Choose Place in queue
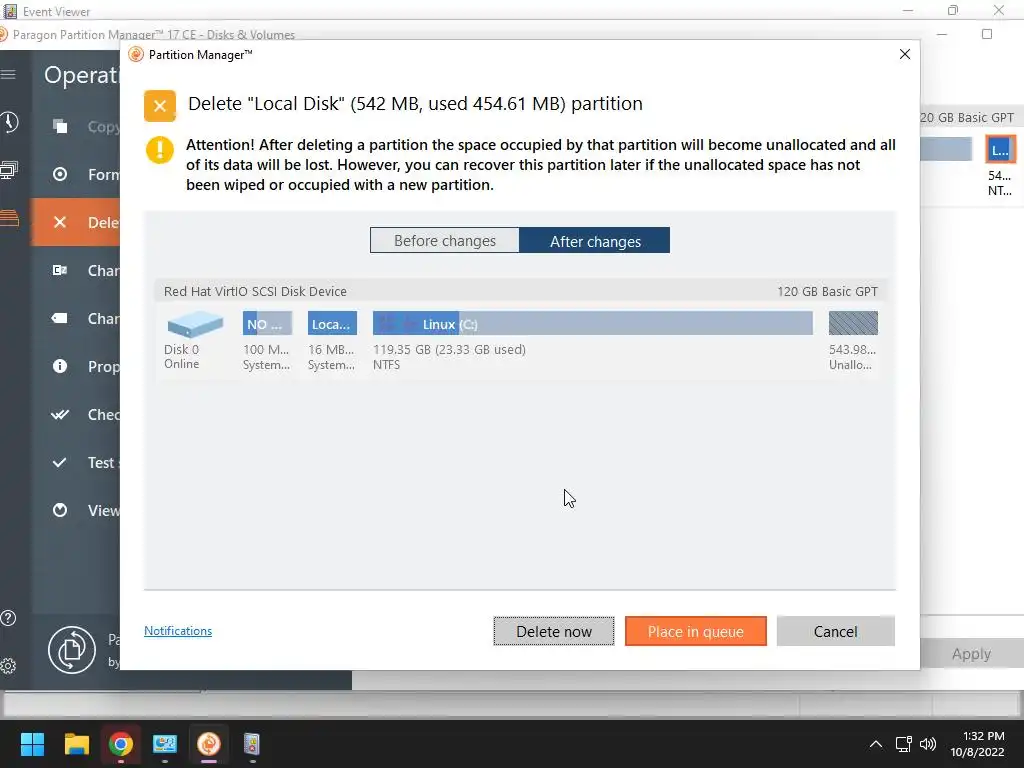 [x=696, y=631]
